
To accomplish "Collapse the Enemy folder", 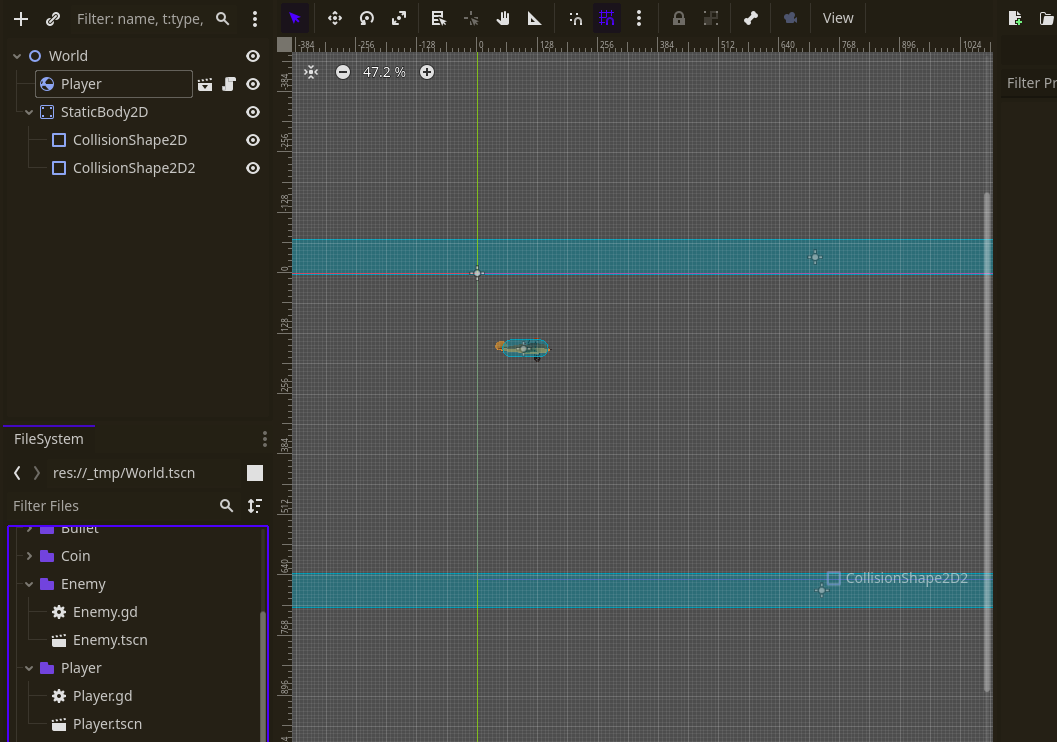I will coord(28,583).
